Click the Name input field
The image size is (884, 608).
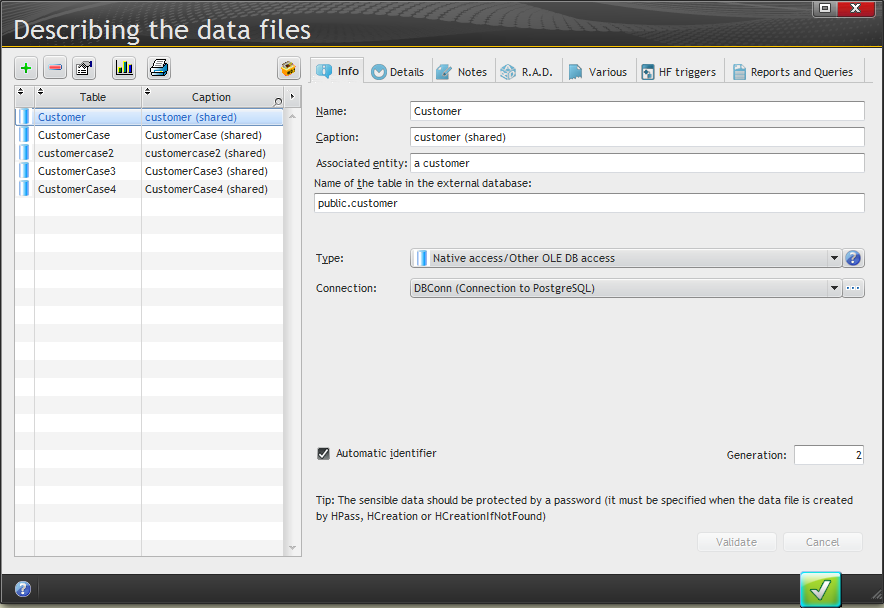pyautogui.click(x=637, y=111)
